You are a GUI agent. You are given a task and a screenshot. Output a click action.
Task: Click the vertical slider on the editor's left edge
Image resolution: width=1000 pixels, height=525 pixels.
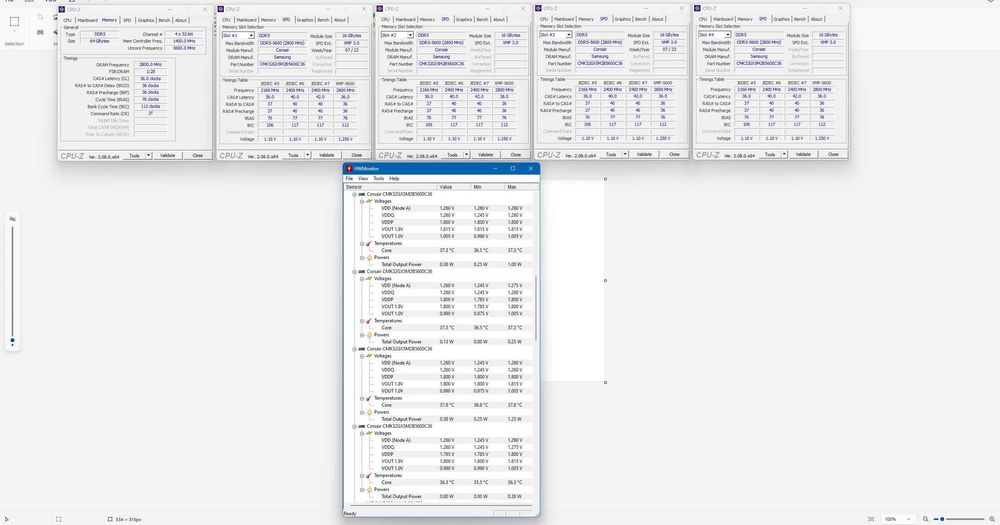[12, 282]
